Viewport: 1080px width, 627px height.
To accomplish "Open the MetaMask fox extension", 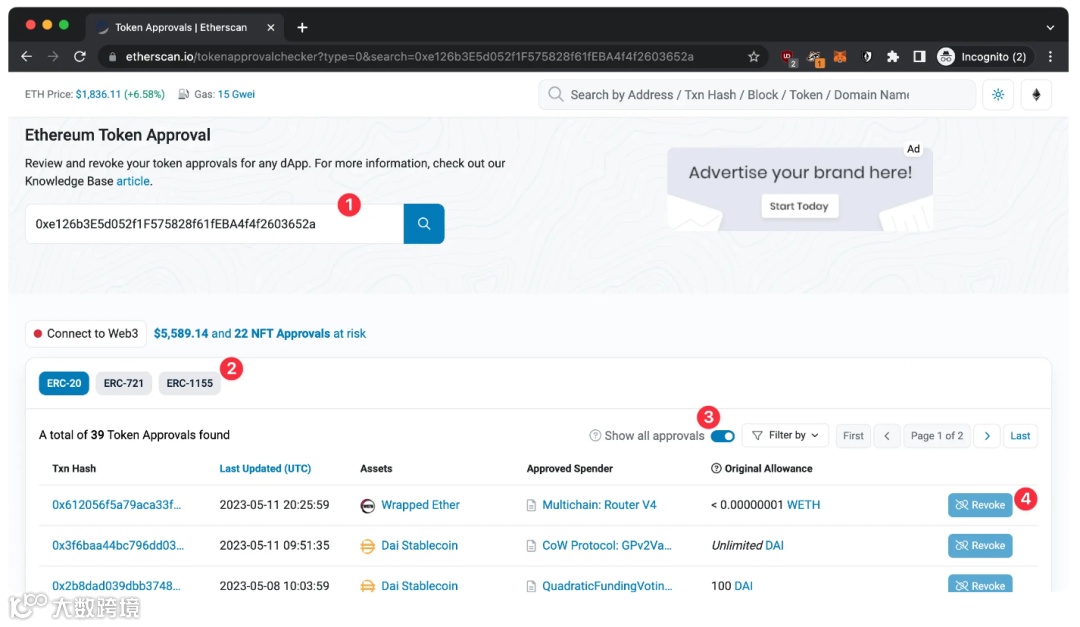I will click(840, 57).
